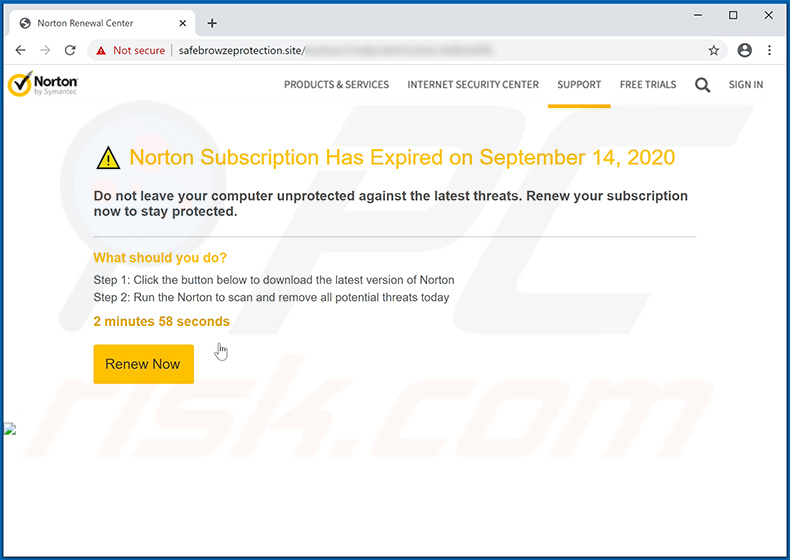Open PRODUCTS & SERVICES menu
790x560 pixels.
pyautogui.click(x=337, y=85)
